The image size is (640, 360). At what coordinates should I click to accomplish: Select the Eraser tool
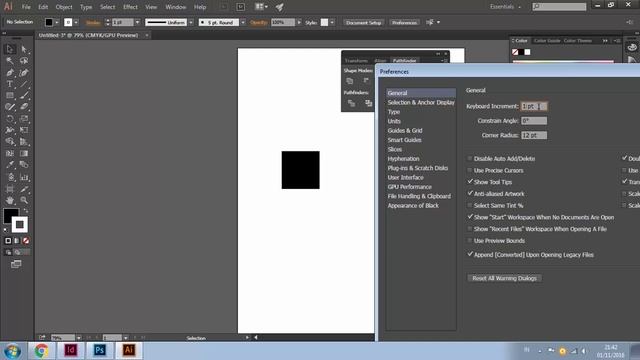tap(24, 107)
